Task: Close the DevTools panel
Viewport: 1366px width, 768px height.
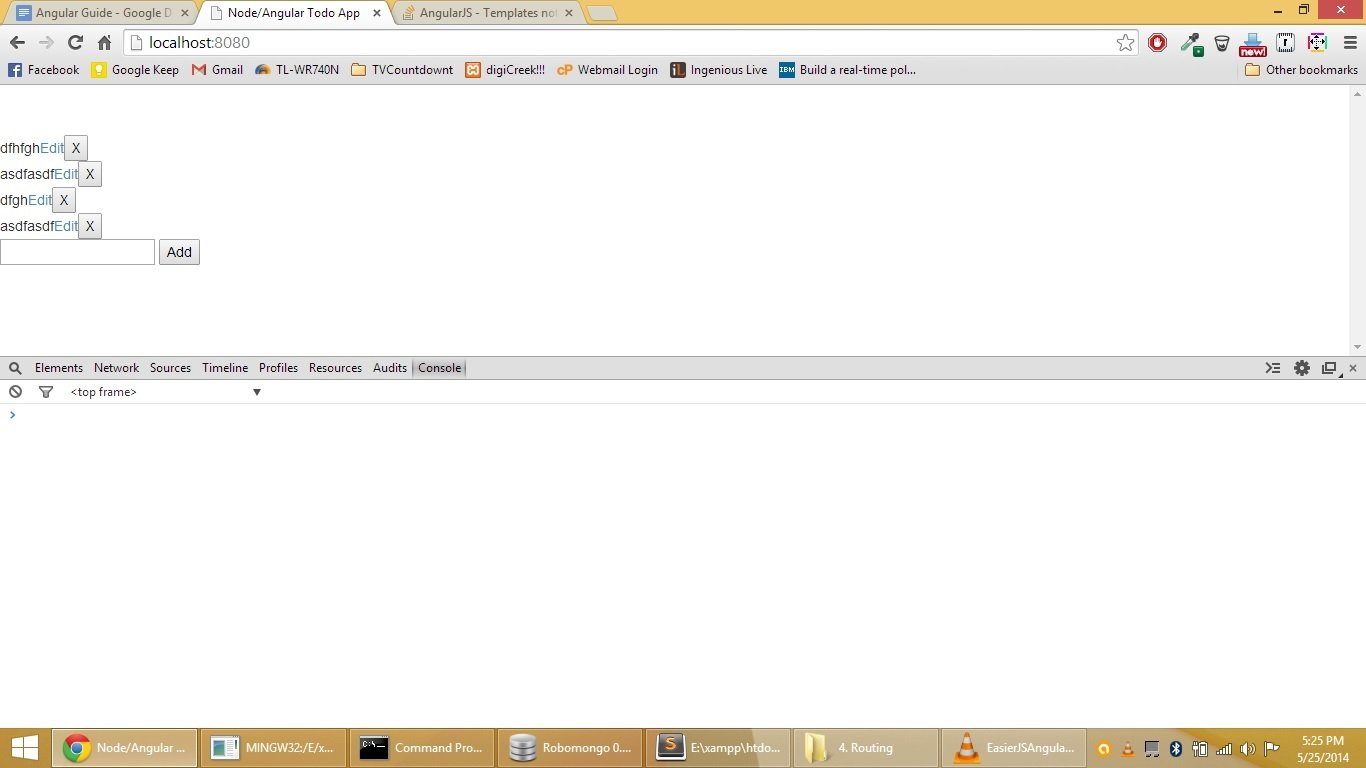Action: (1353, 368)
